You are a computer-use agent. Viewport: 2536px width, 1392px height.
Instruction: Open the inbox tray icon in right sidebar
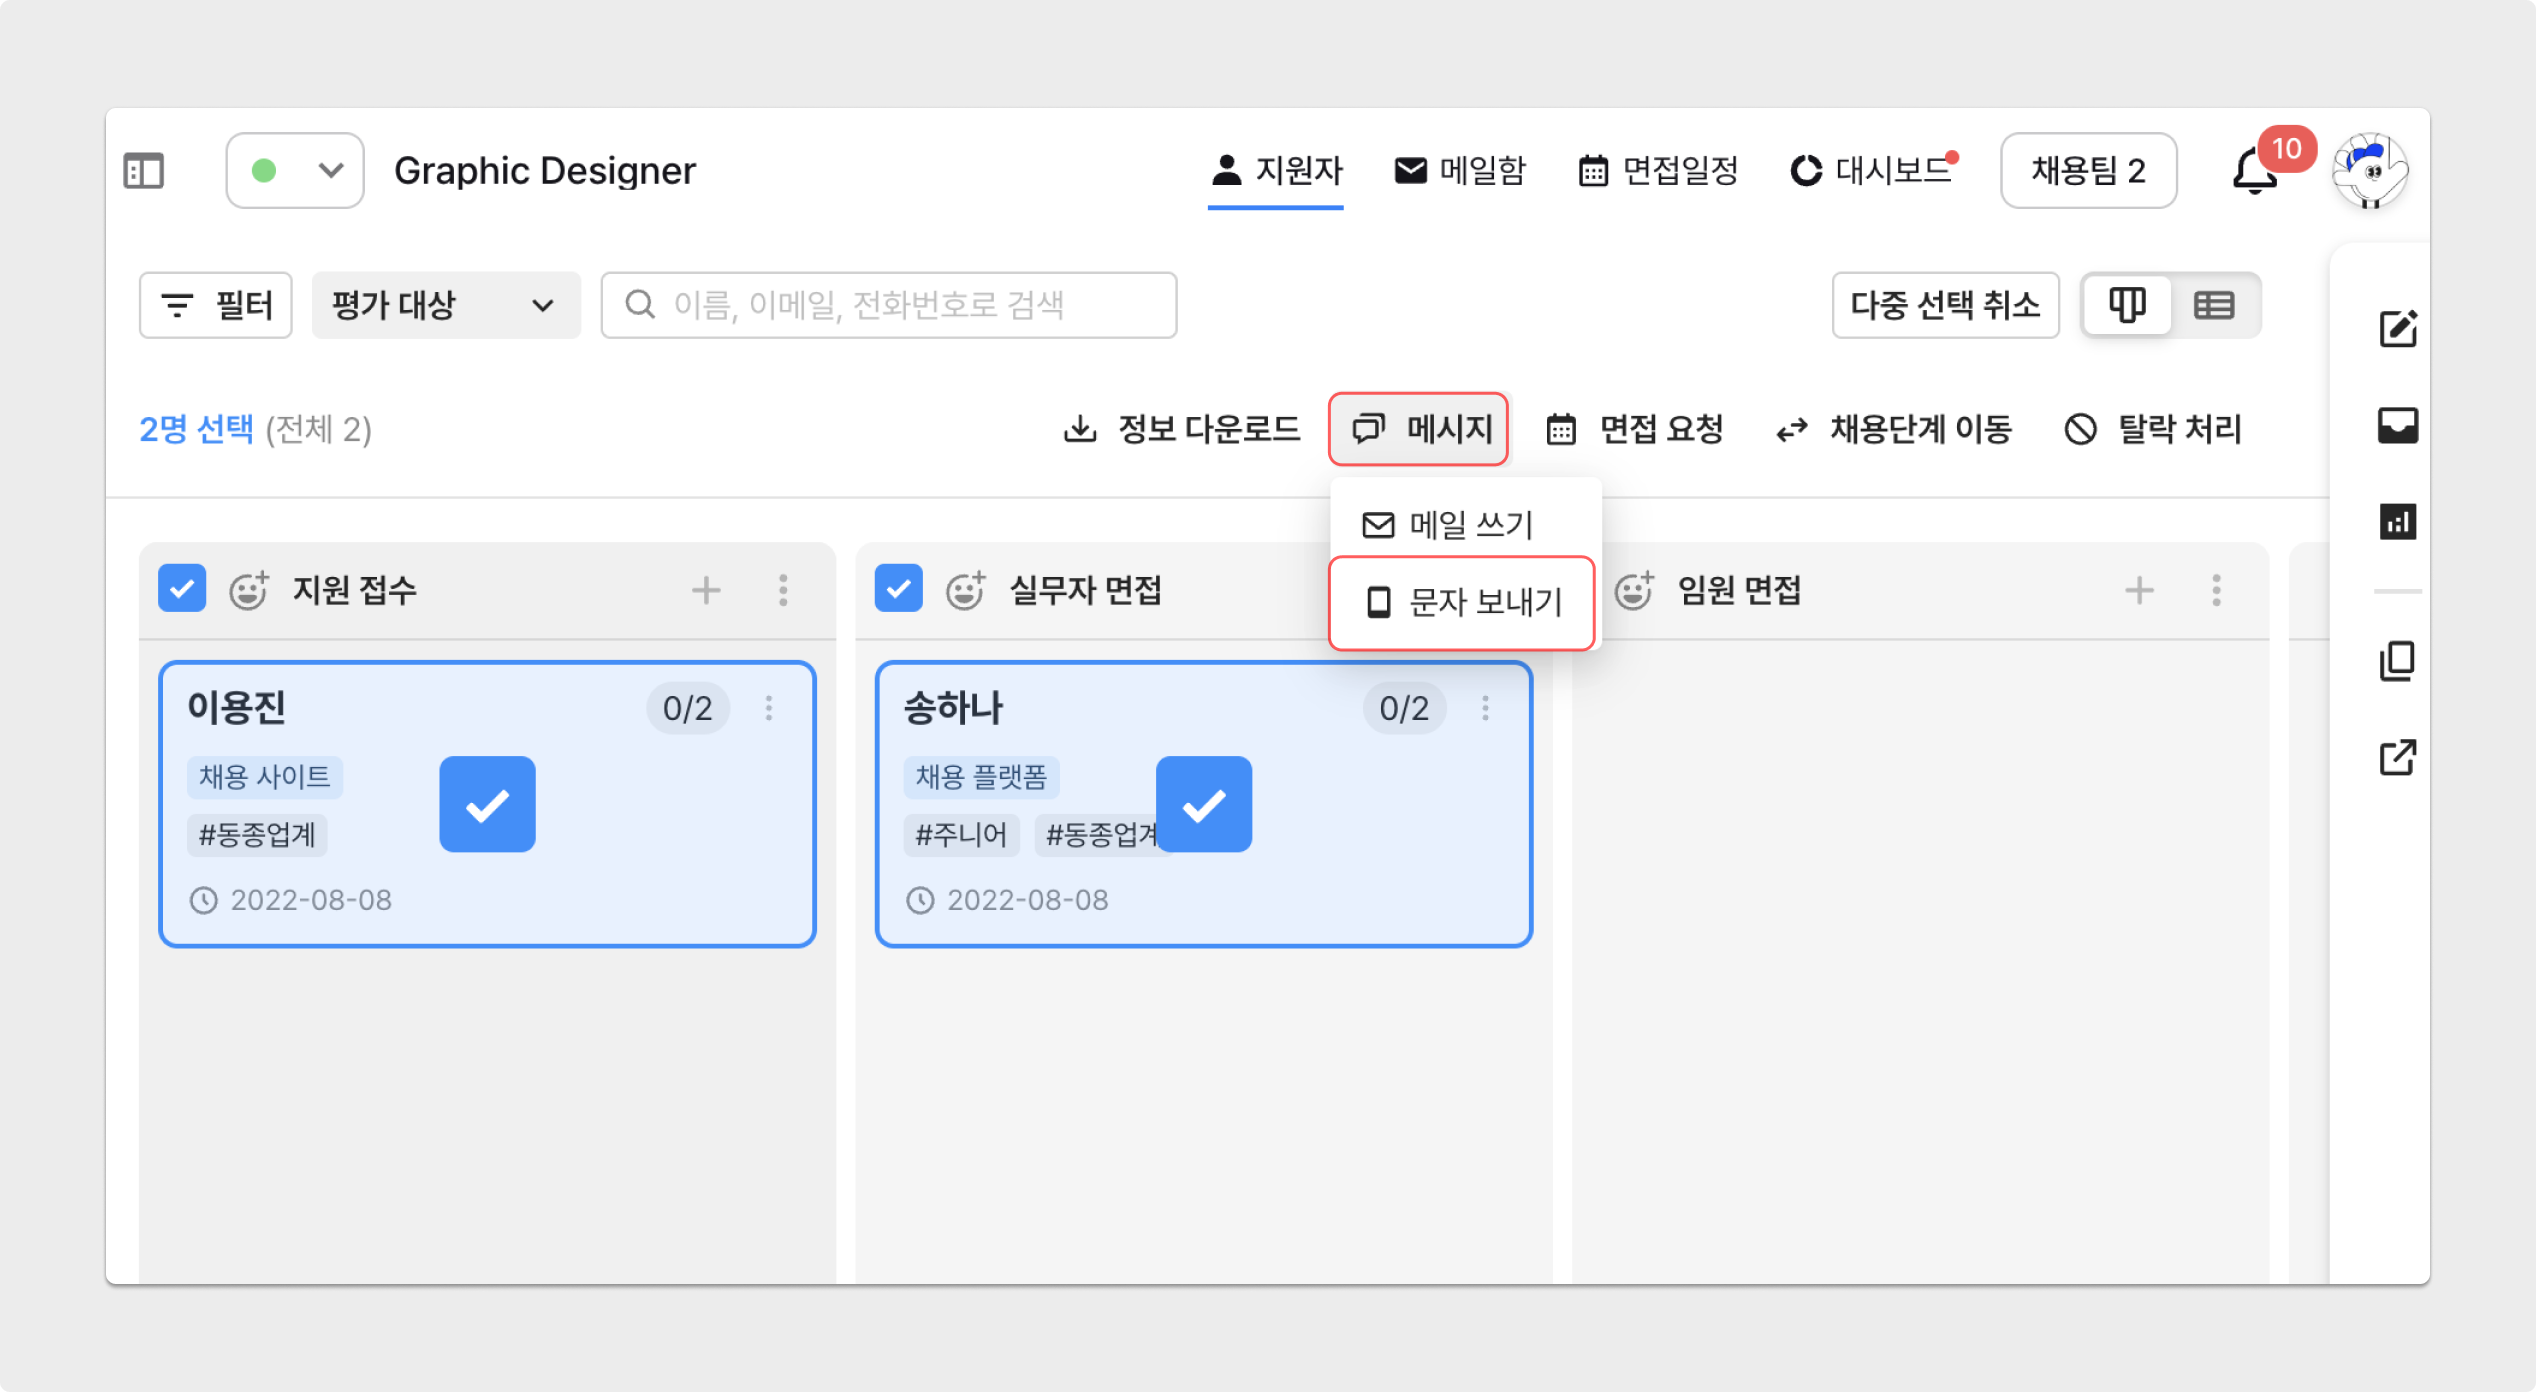click(x=2397, y=425)
